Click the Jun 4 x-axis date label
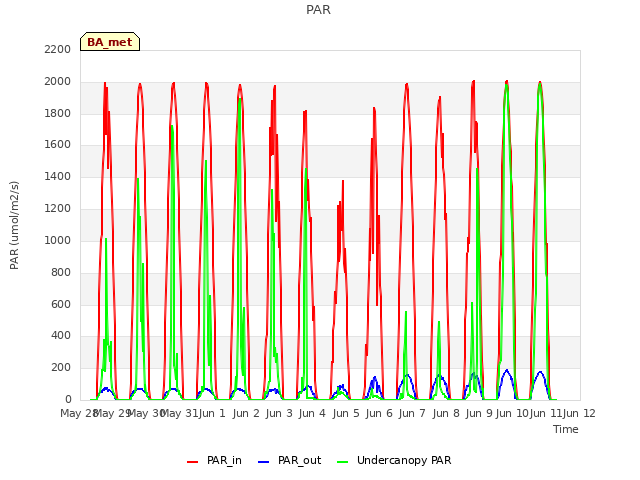Image resolution: width=640 pixels, height=480 pixels. click(x=312, y=413)
